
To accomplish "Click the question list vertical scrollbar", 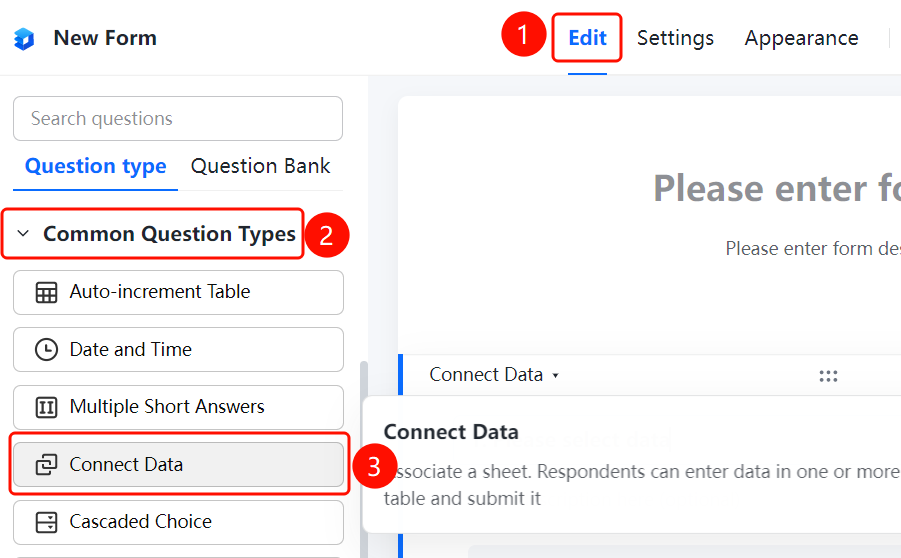I will [364, 460].
